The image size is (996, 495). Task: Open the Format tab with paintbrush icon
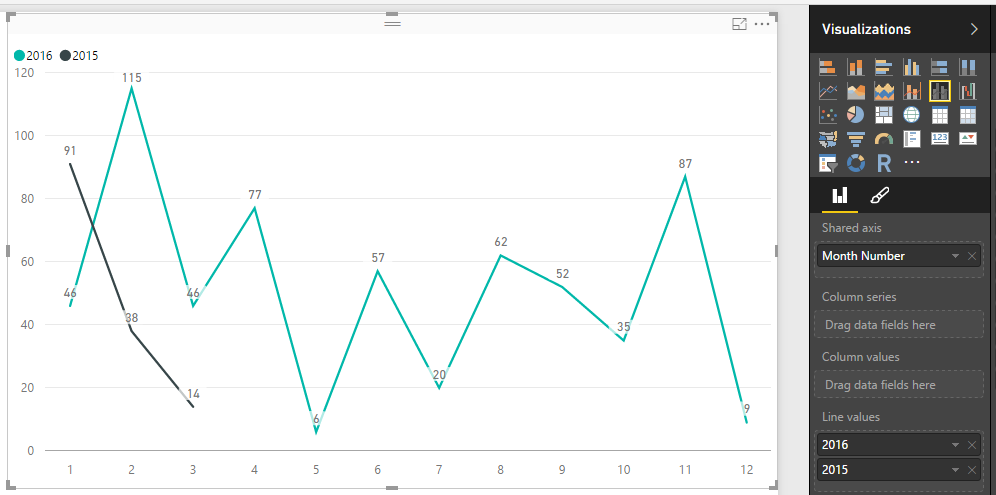point(879,195)
